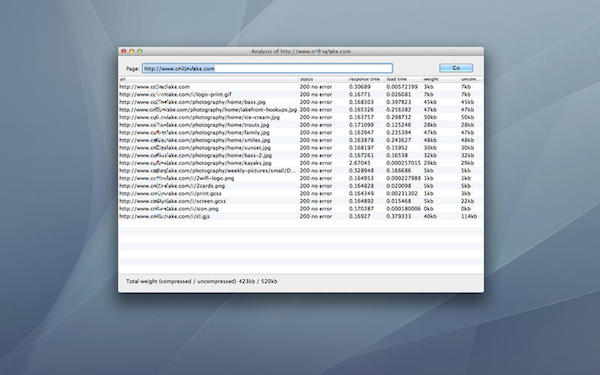Select the sunset.jpg row

point(300,148)
